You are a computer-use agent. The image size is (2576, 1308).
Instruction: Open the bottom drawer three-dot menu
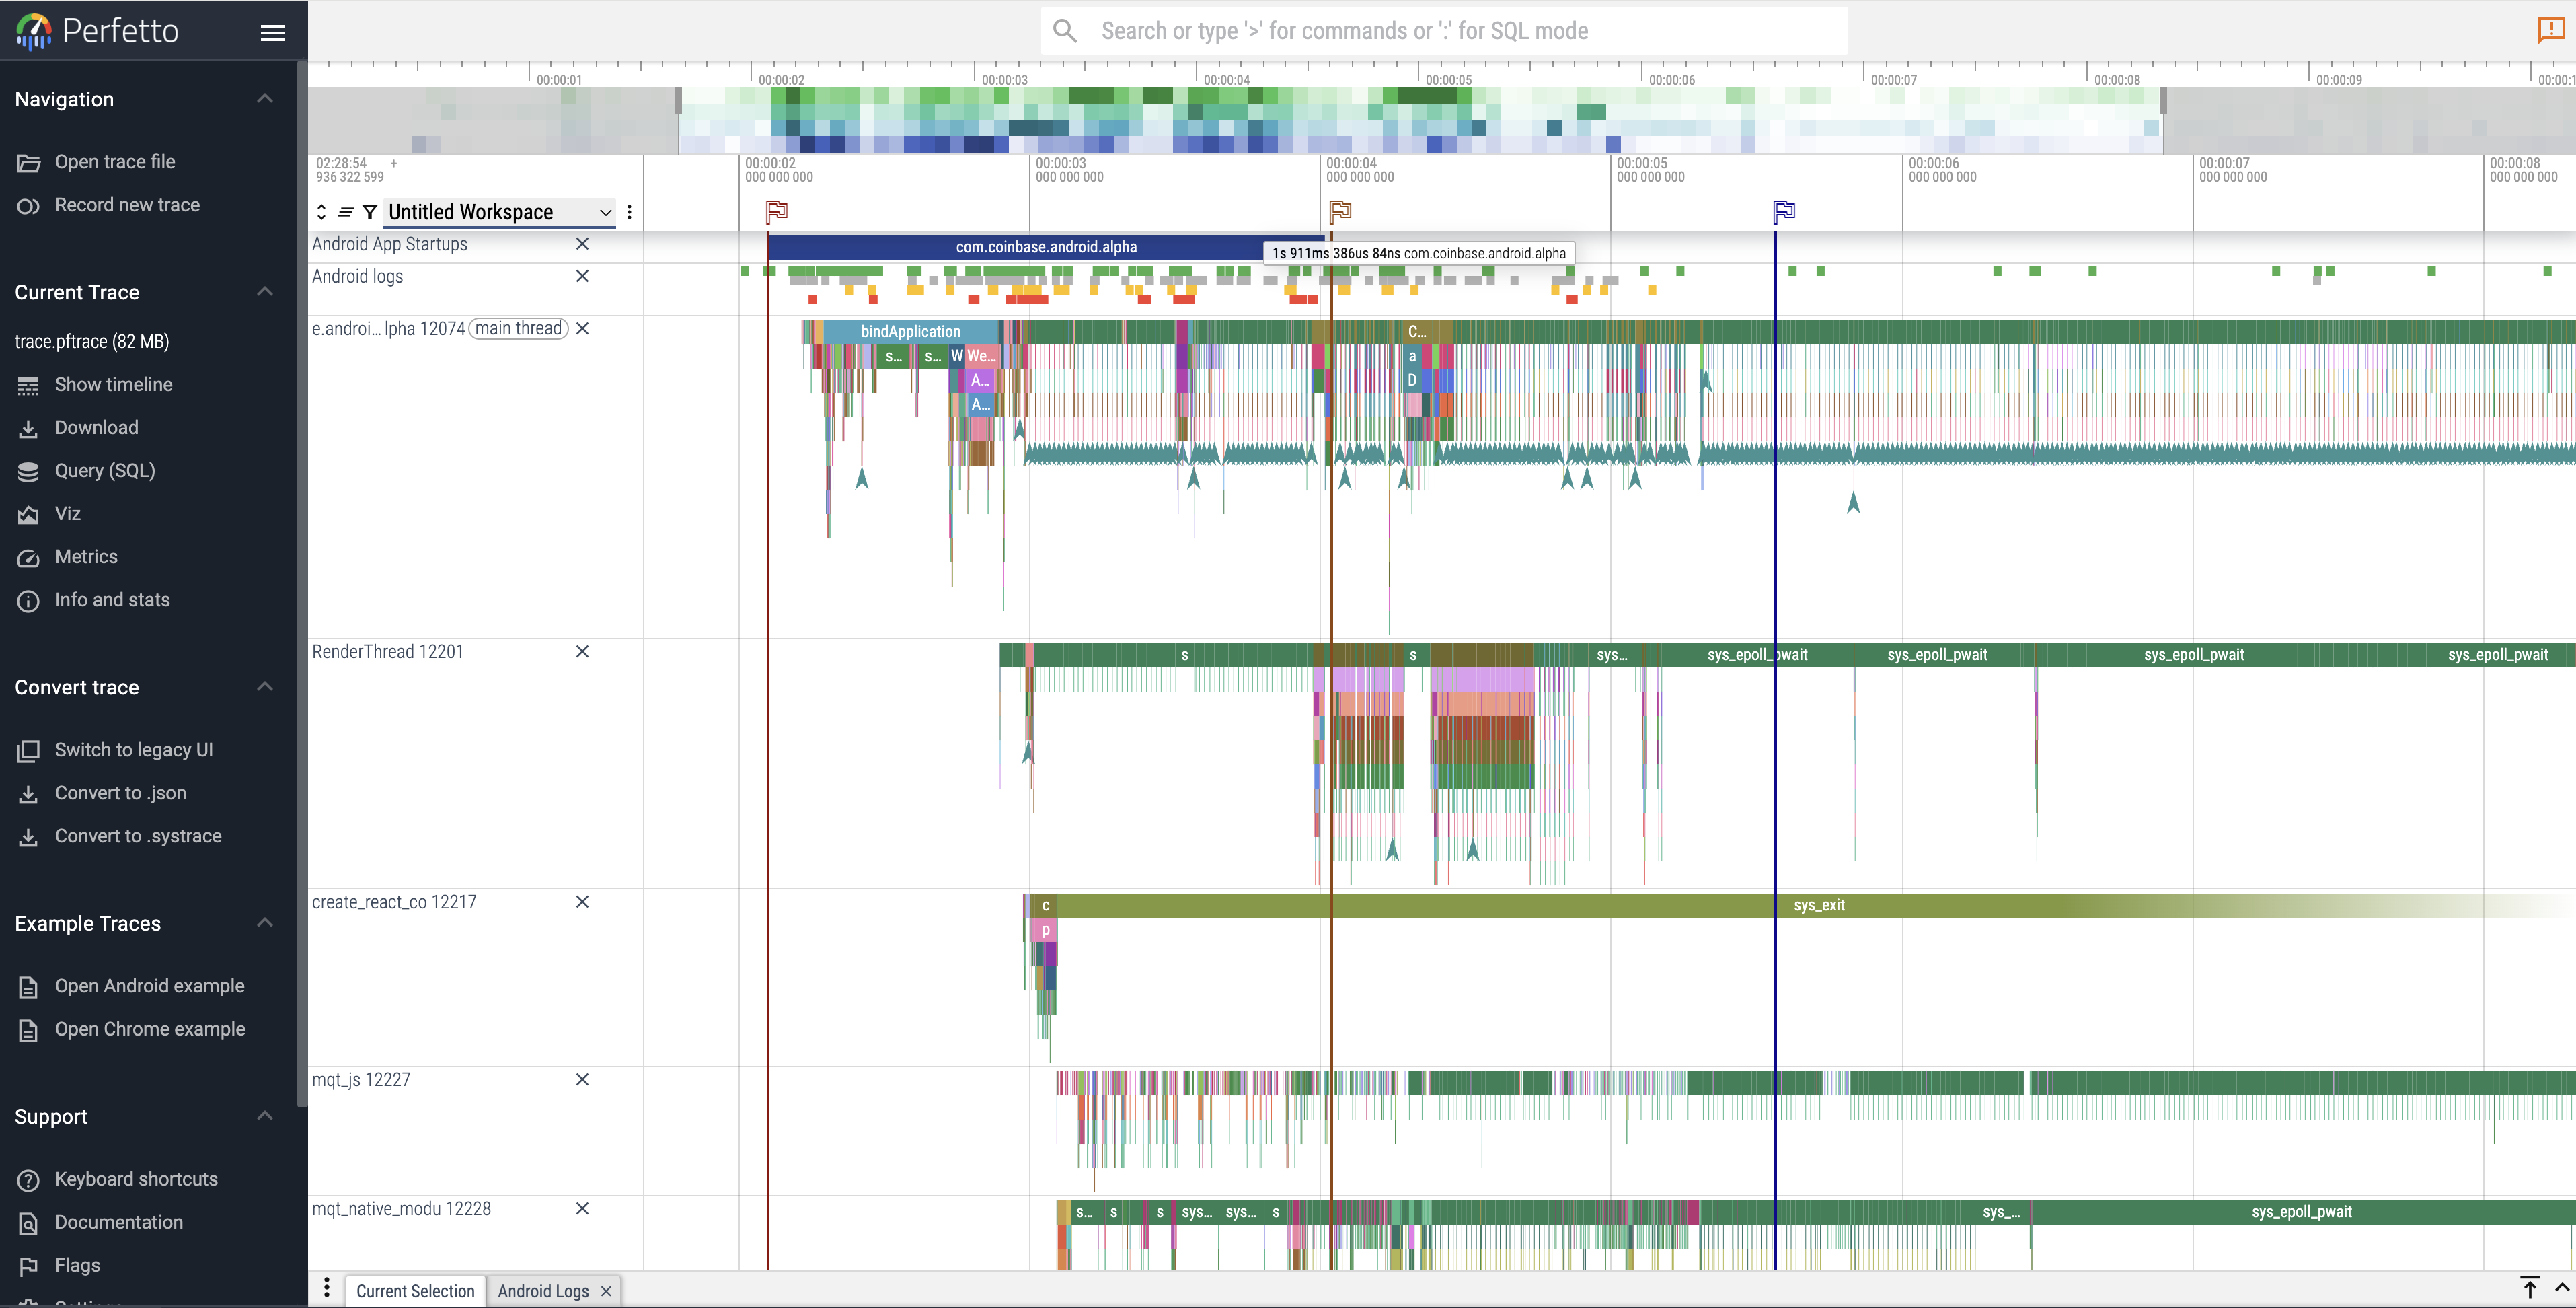(x=327, y=1288)
